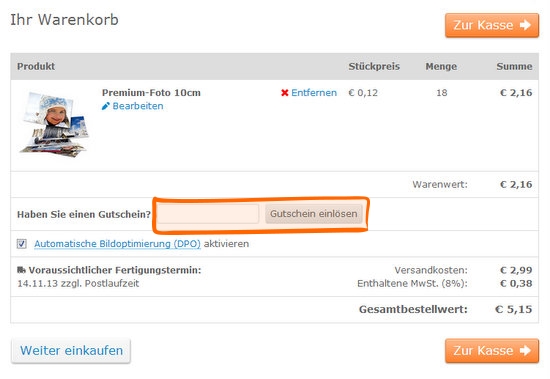Viewport: 550px width, 379px height.
Task: Click the Summe column header
Action: 514,66
